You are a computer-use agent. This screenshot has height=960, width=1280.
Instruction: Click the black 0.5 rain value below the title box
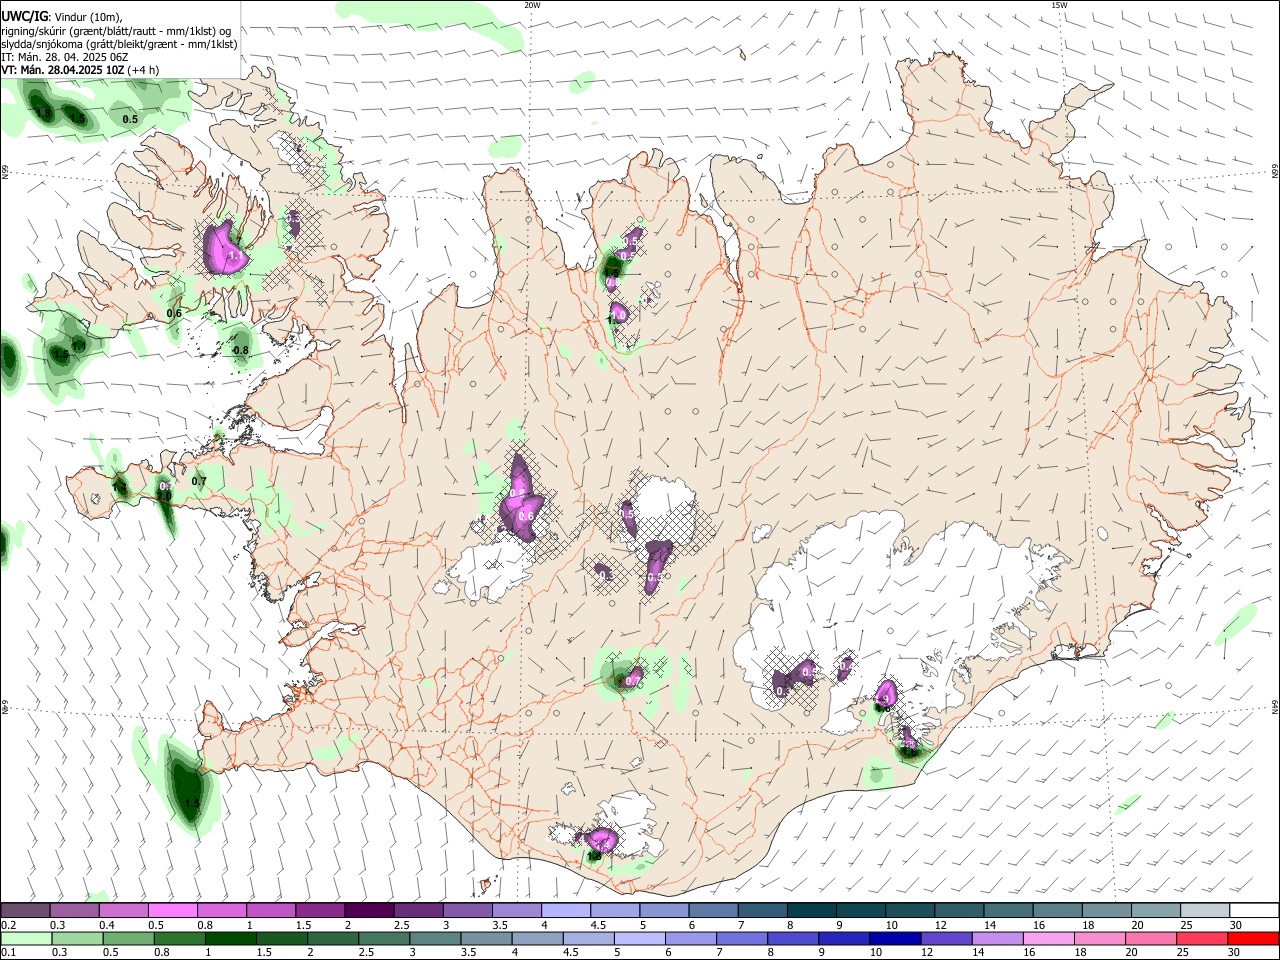[130, 119]
